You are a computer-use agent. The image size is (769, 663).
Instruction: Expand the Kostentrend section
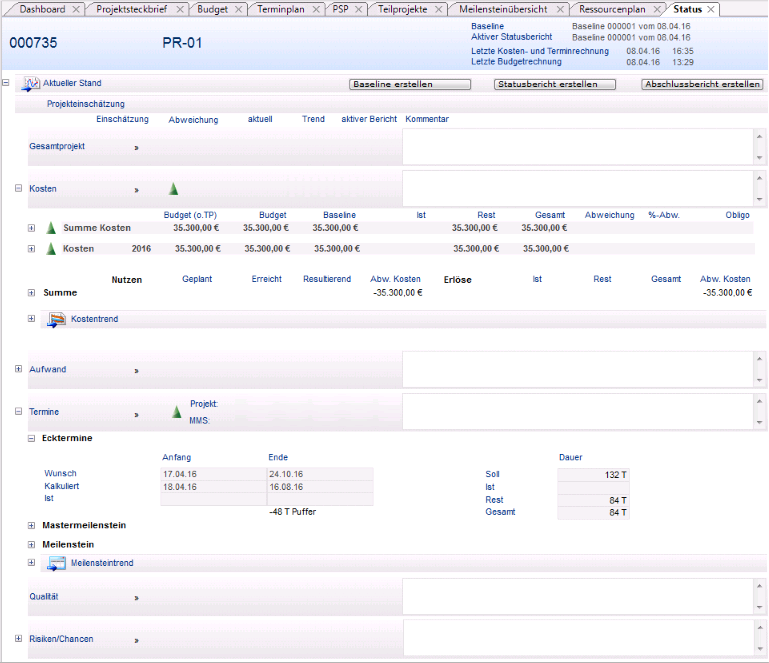(31, 319)
